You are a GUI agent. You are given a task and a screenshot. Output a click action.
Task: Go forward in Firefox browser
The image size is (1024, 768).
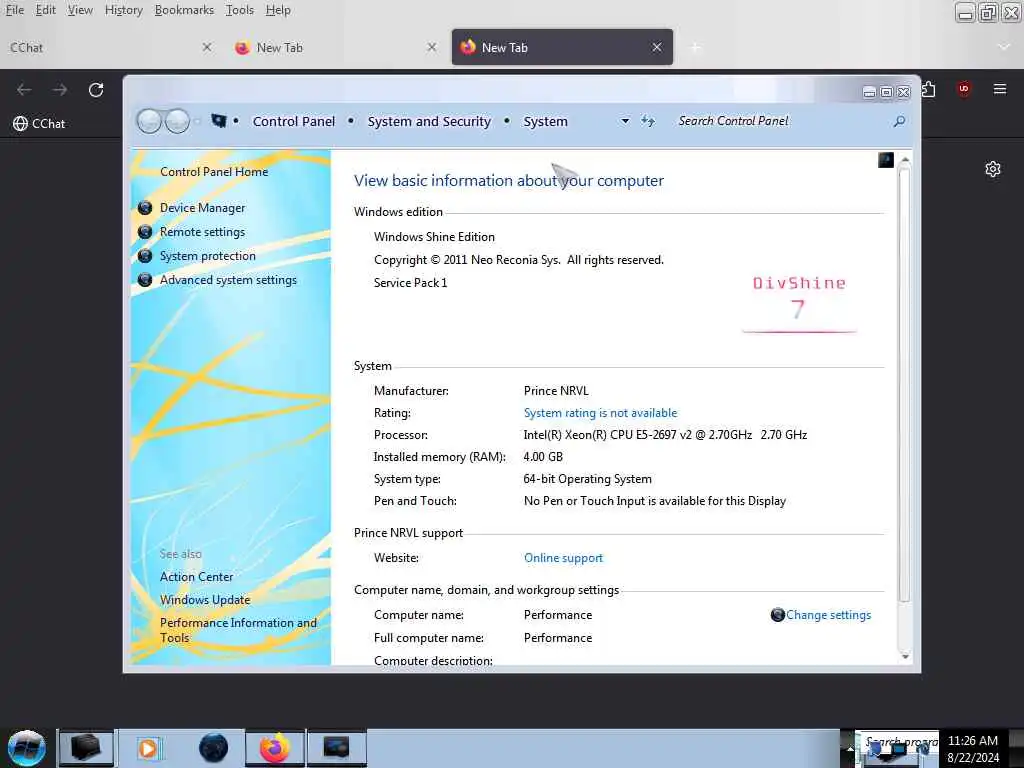[x=60, y=89]
